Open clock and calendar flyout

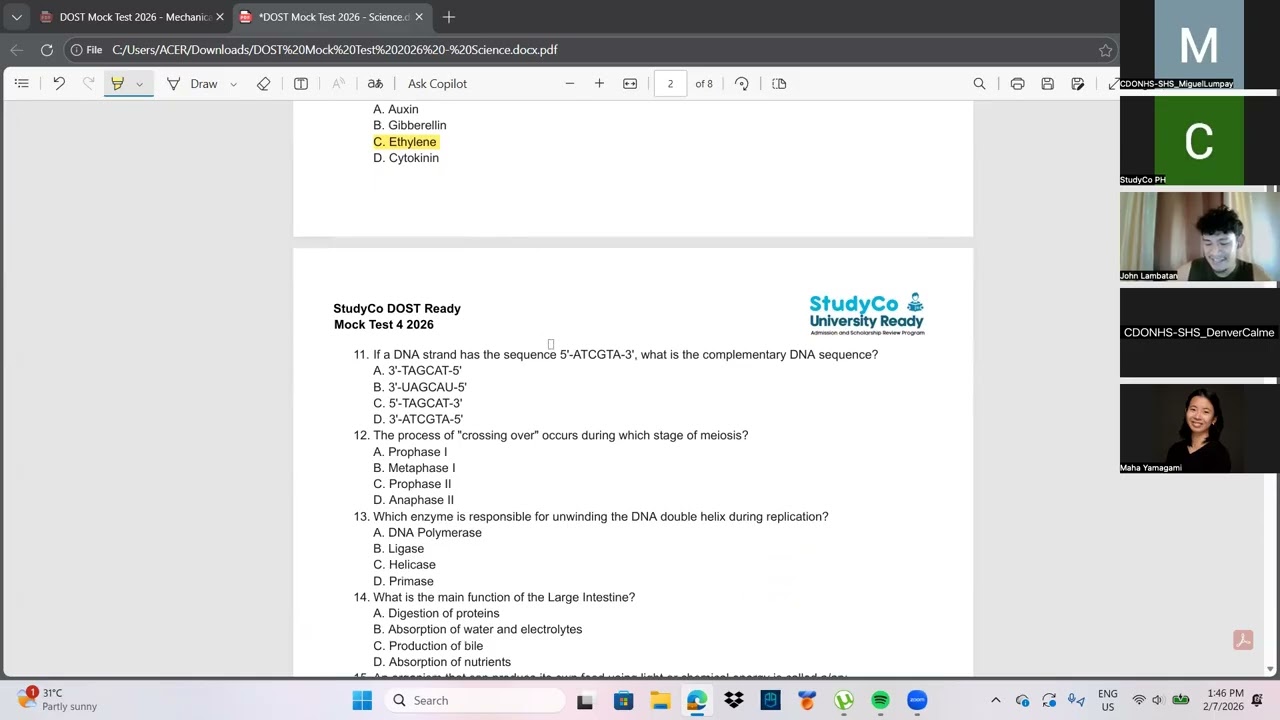tap(1225, 700)
